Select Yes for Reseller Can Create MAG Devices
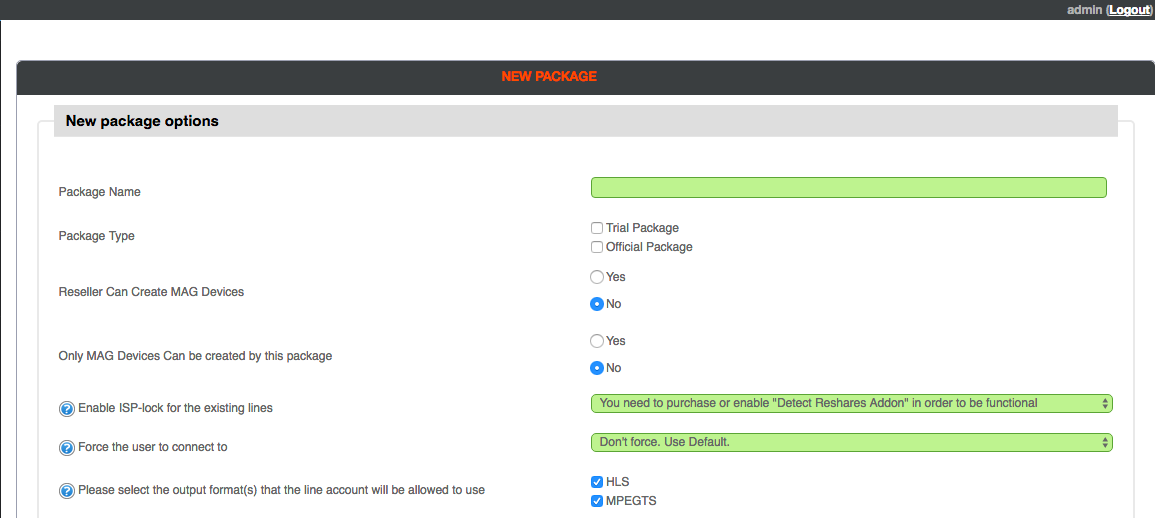The width and height of the screenshot is (1155, 518). point(597,277)
